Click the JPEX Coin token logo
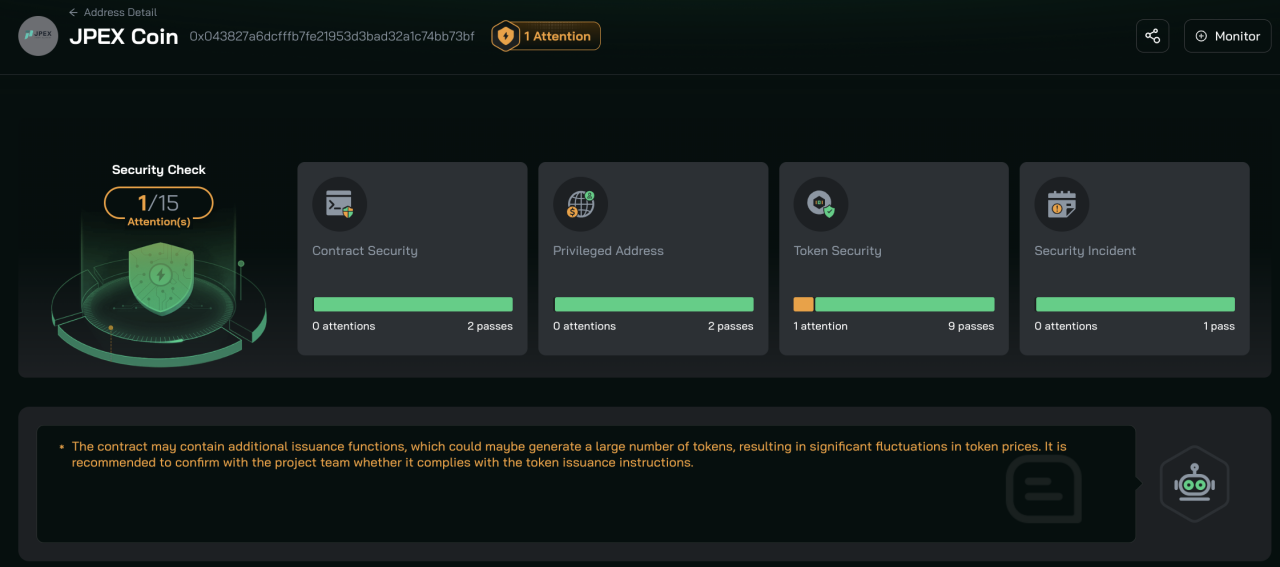The width and height of the screenshot is (1280, 567). pyautogui.click(x=38, y=35)
